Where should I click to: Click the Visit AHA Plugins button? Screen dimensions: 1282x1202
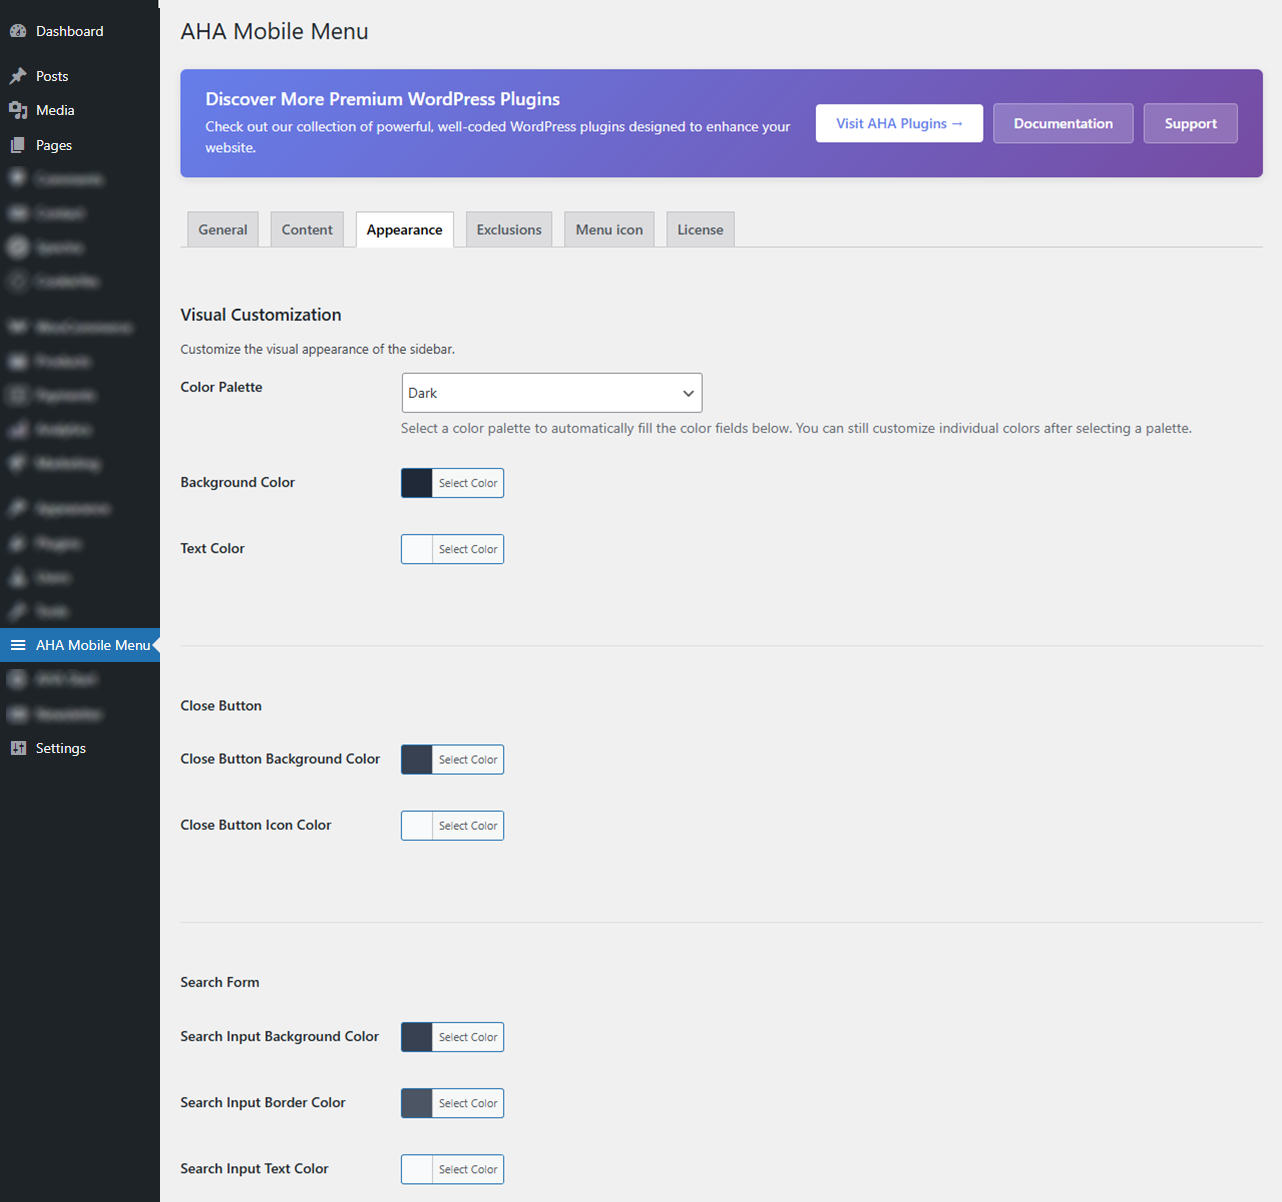(899, 124)
